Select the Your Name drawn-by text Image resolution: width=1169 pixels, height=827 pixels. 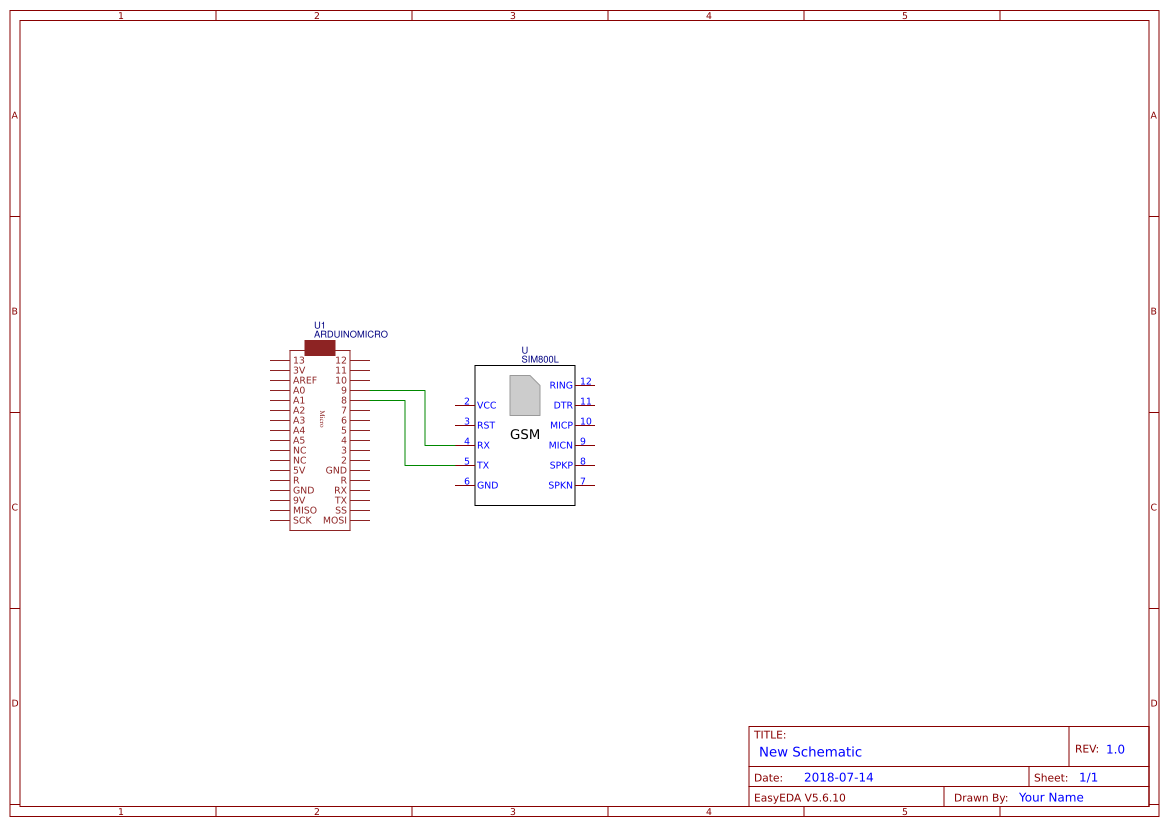point(1050,797)
